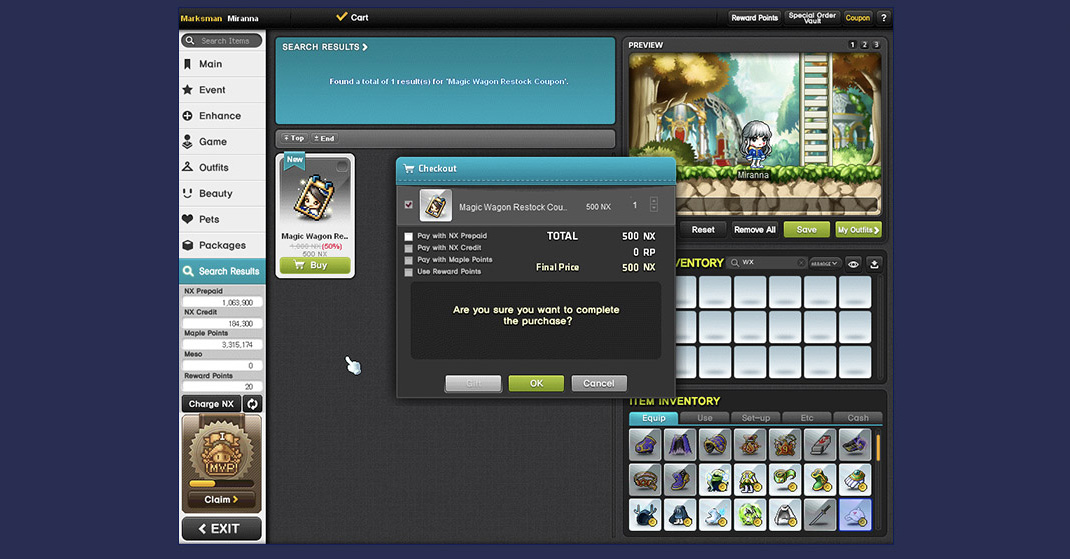The height and width of the screenshot is (559, 1070).
Task: Open the Event category
Action: pos(222,90)
